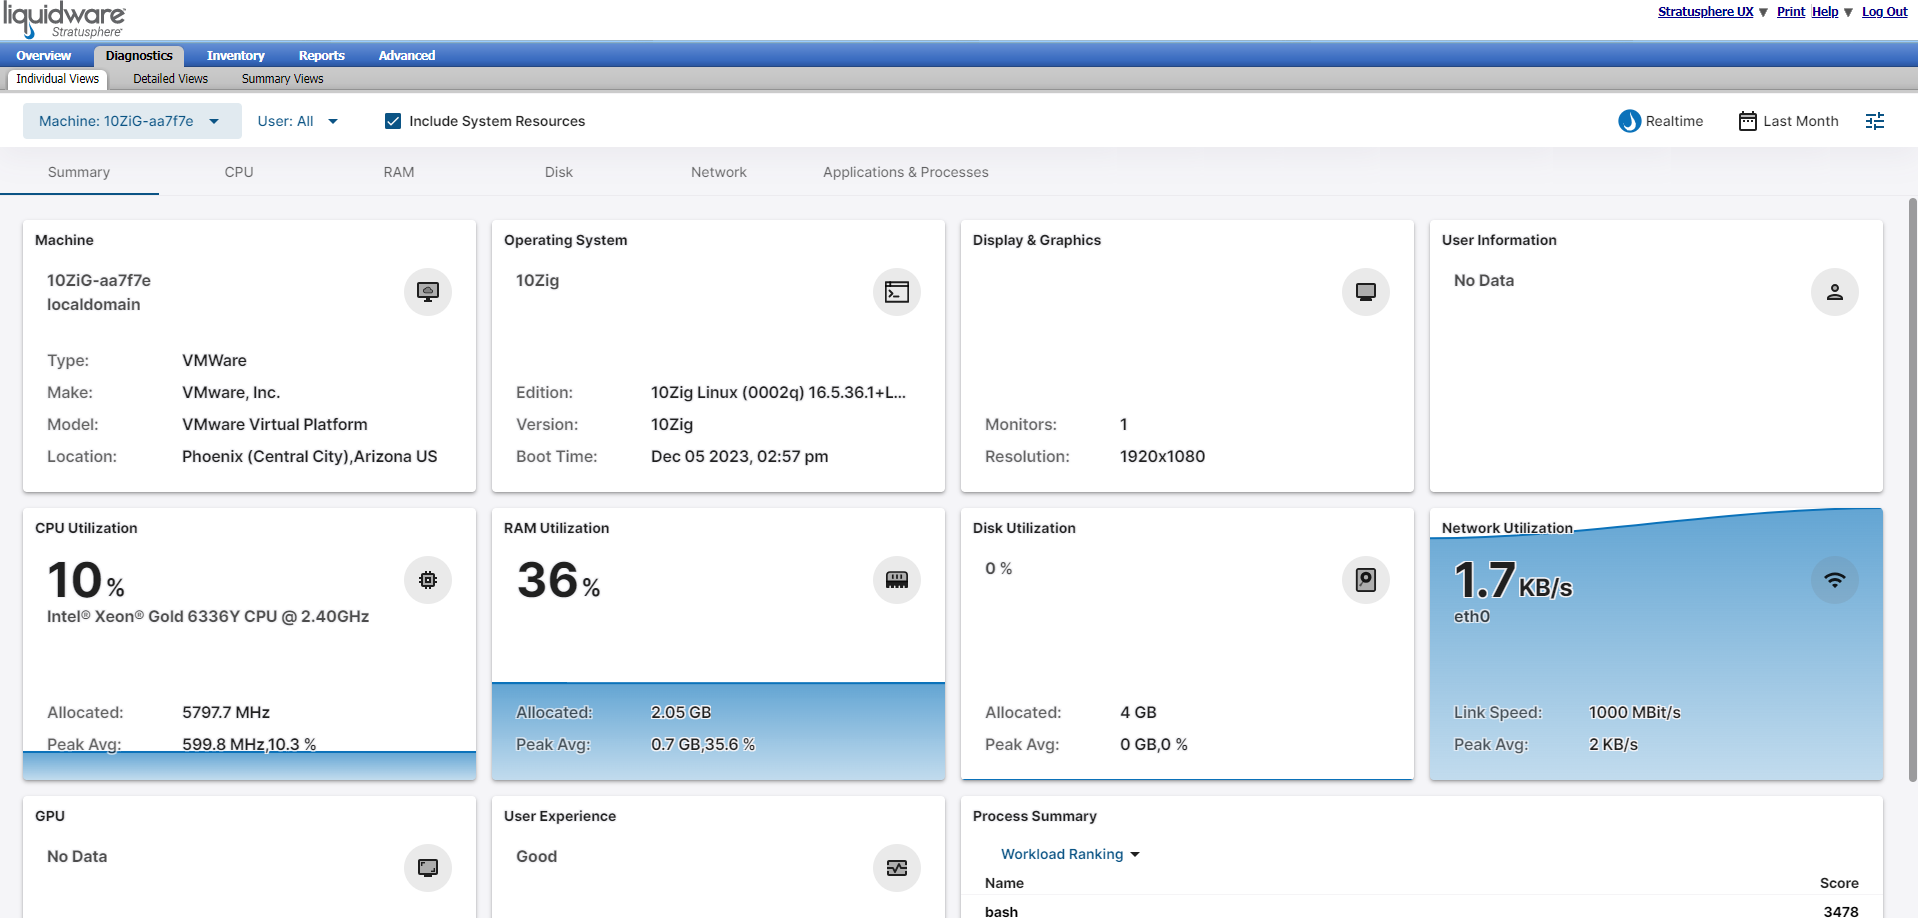Click the User Information person icon

tap(1835, 292)
